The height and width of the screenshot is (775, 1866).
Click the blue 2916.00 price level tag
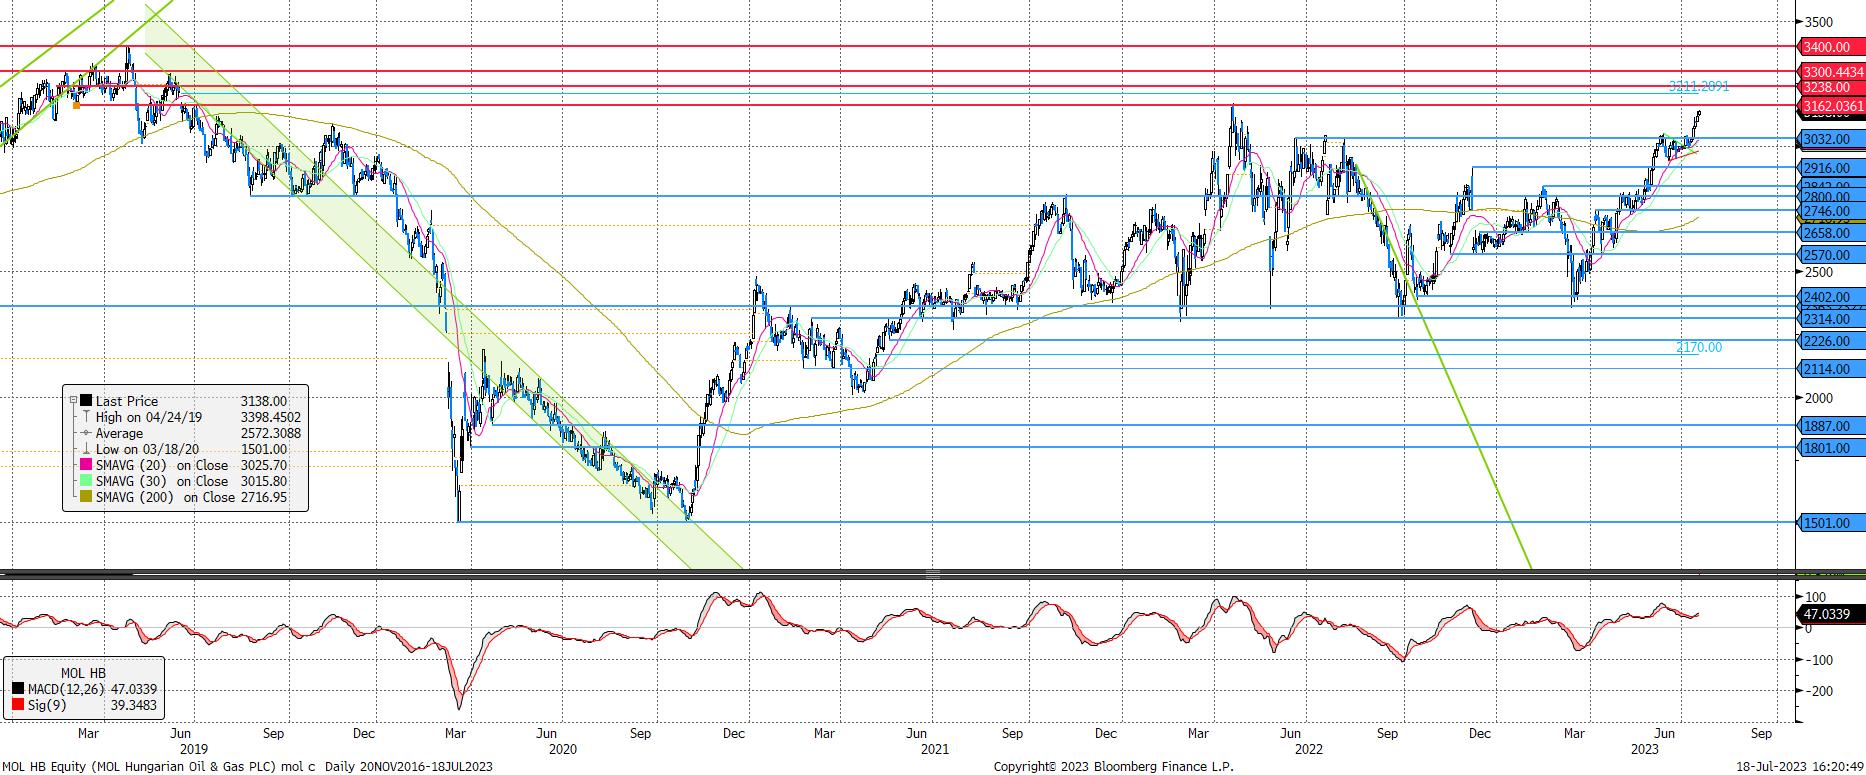click(x=1832, y=168)
